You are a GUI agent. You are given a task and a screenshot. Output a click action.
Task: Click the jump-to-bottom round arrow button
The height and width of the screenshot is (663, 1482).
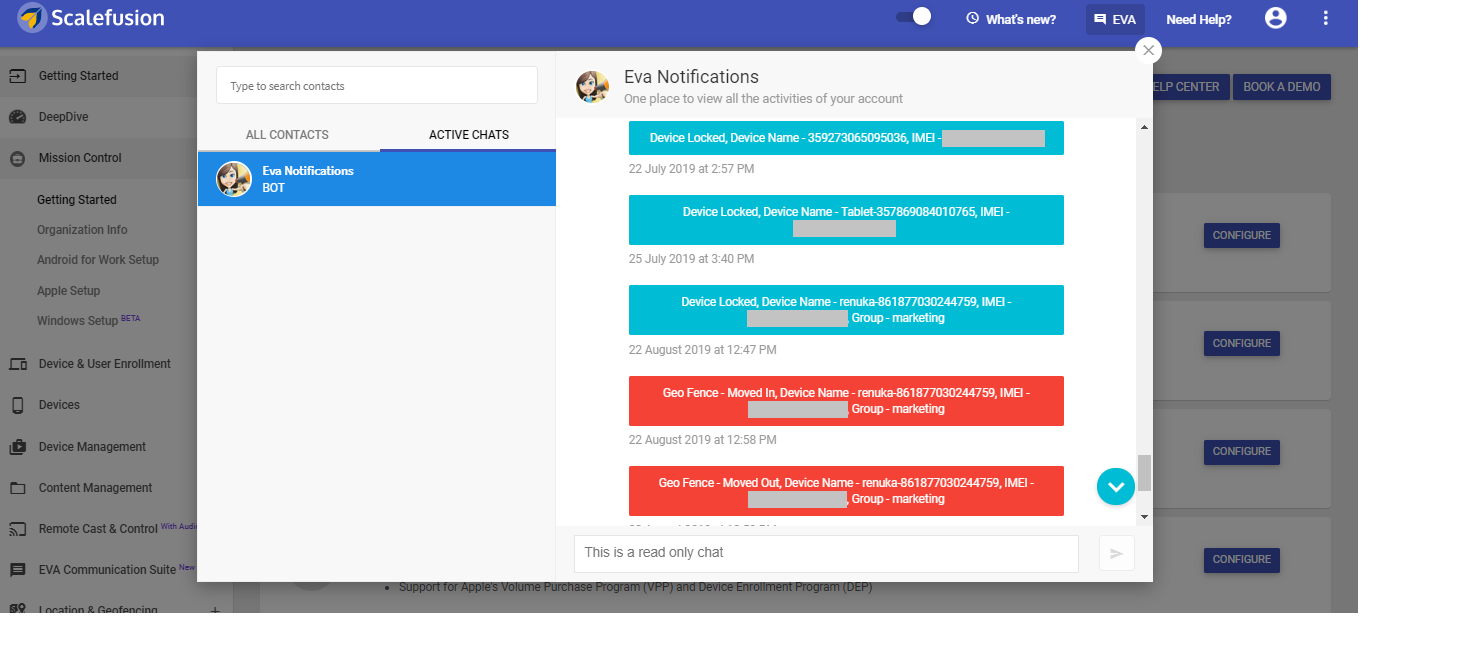click(1116, 487)
